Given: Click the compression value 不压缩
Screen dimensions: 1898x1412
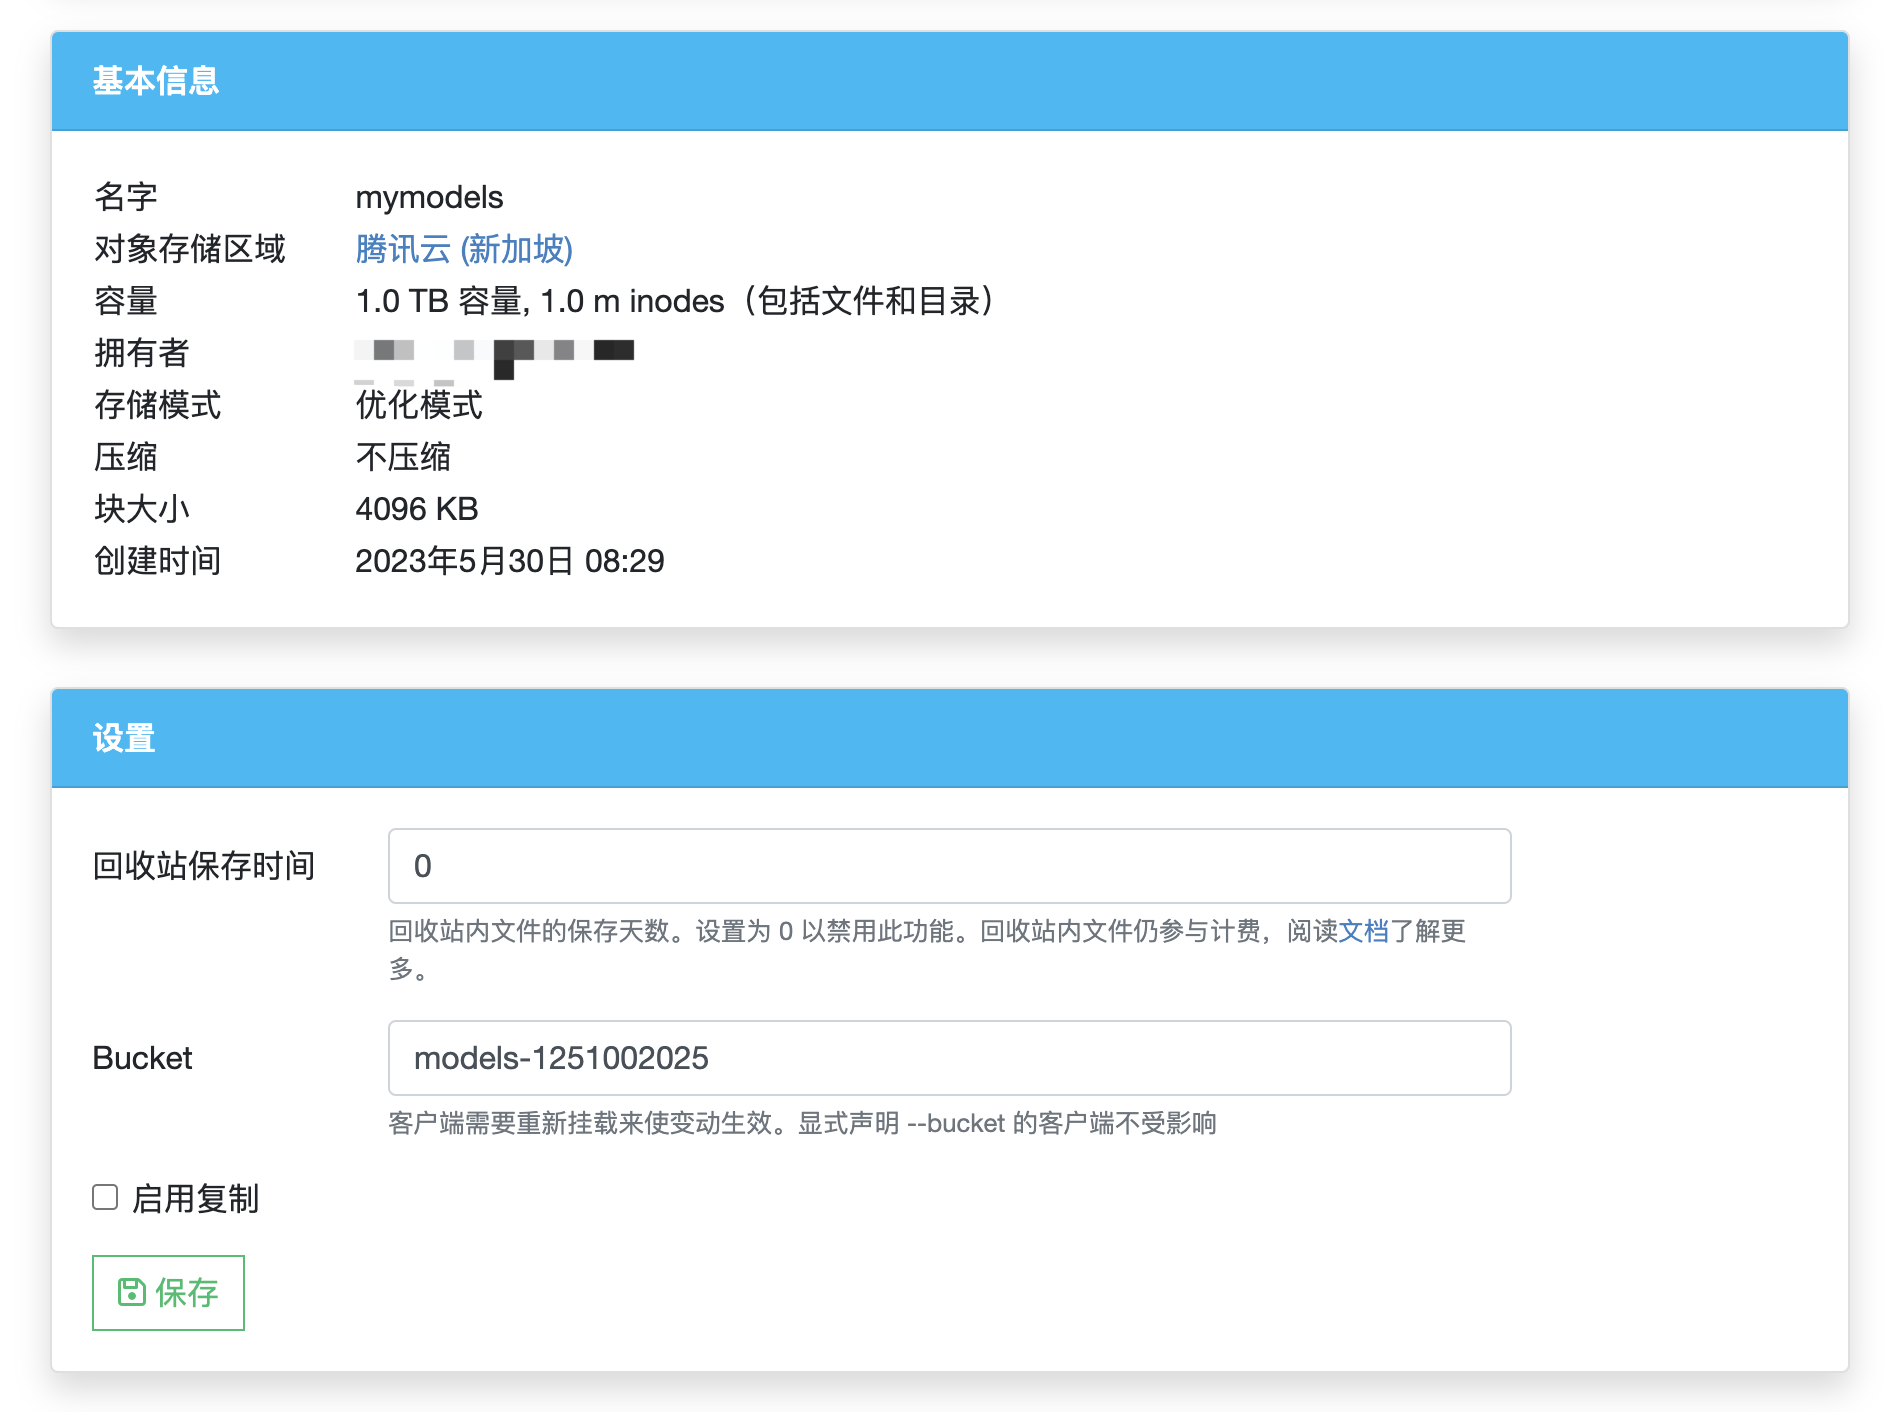Looking at the screenshot, I should pos(403,457).
